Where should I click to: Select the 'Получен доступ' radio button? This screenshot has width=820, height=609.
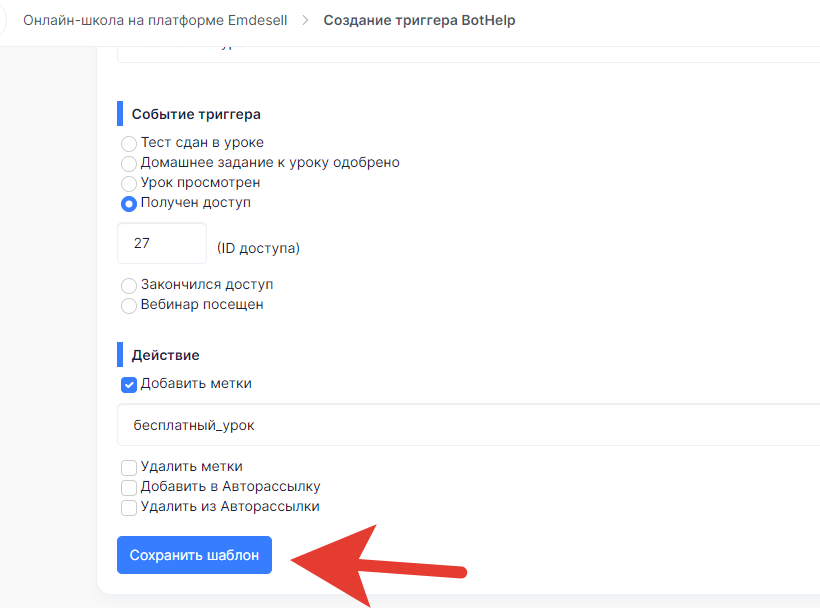point(129,203)
